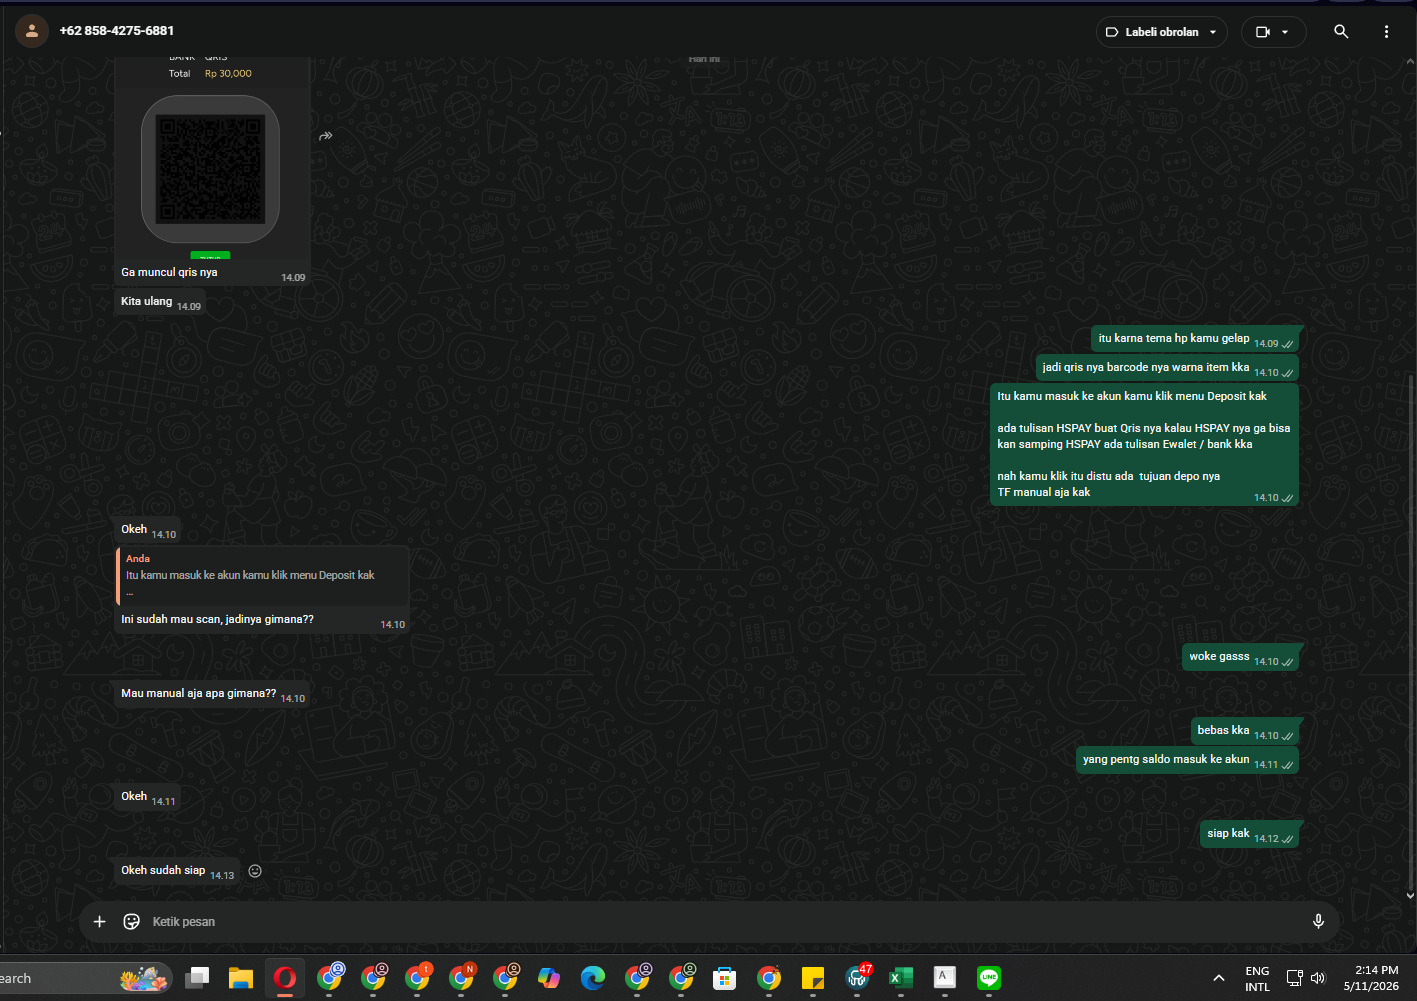This screenshot has width=1417, height=1001.
Task: Click the "siap kak" message
Action: [x=1249, y=834]
